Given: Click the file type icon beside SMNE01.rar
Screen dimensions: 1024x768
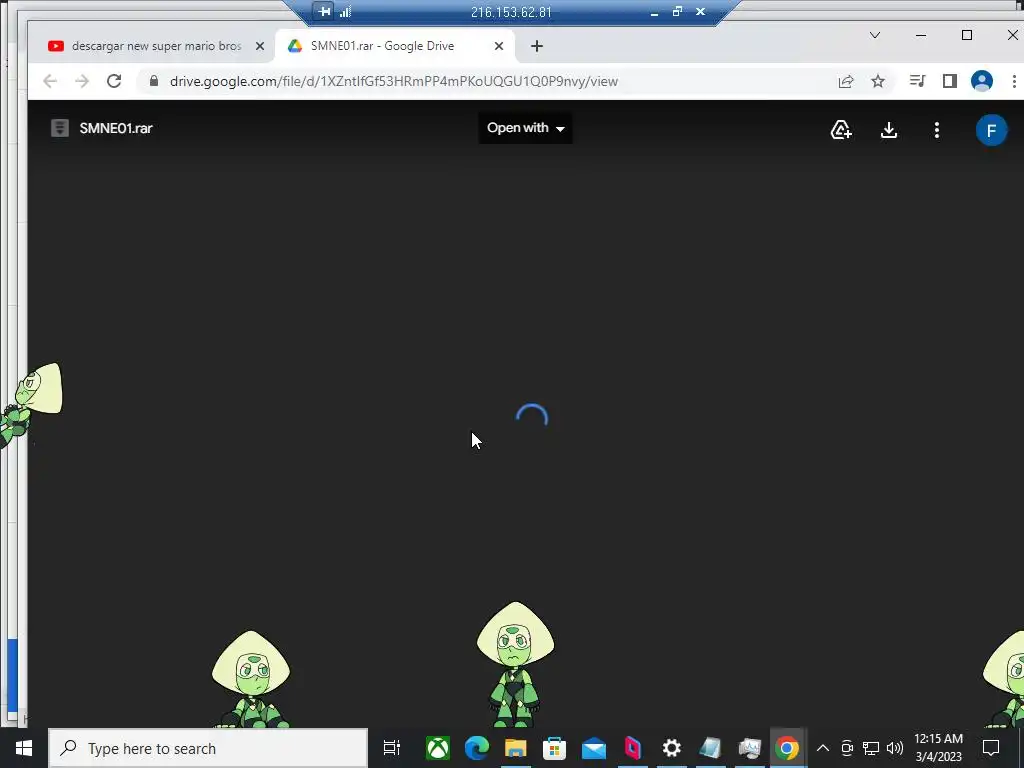Looking at the screenshot, I should (x=59, y=128).
